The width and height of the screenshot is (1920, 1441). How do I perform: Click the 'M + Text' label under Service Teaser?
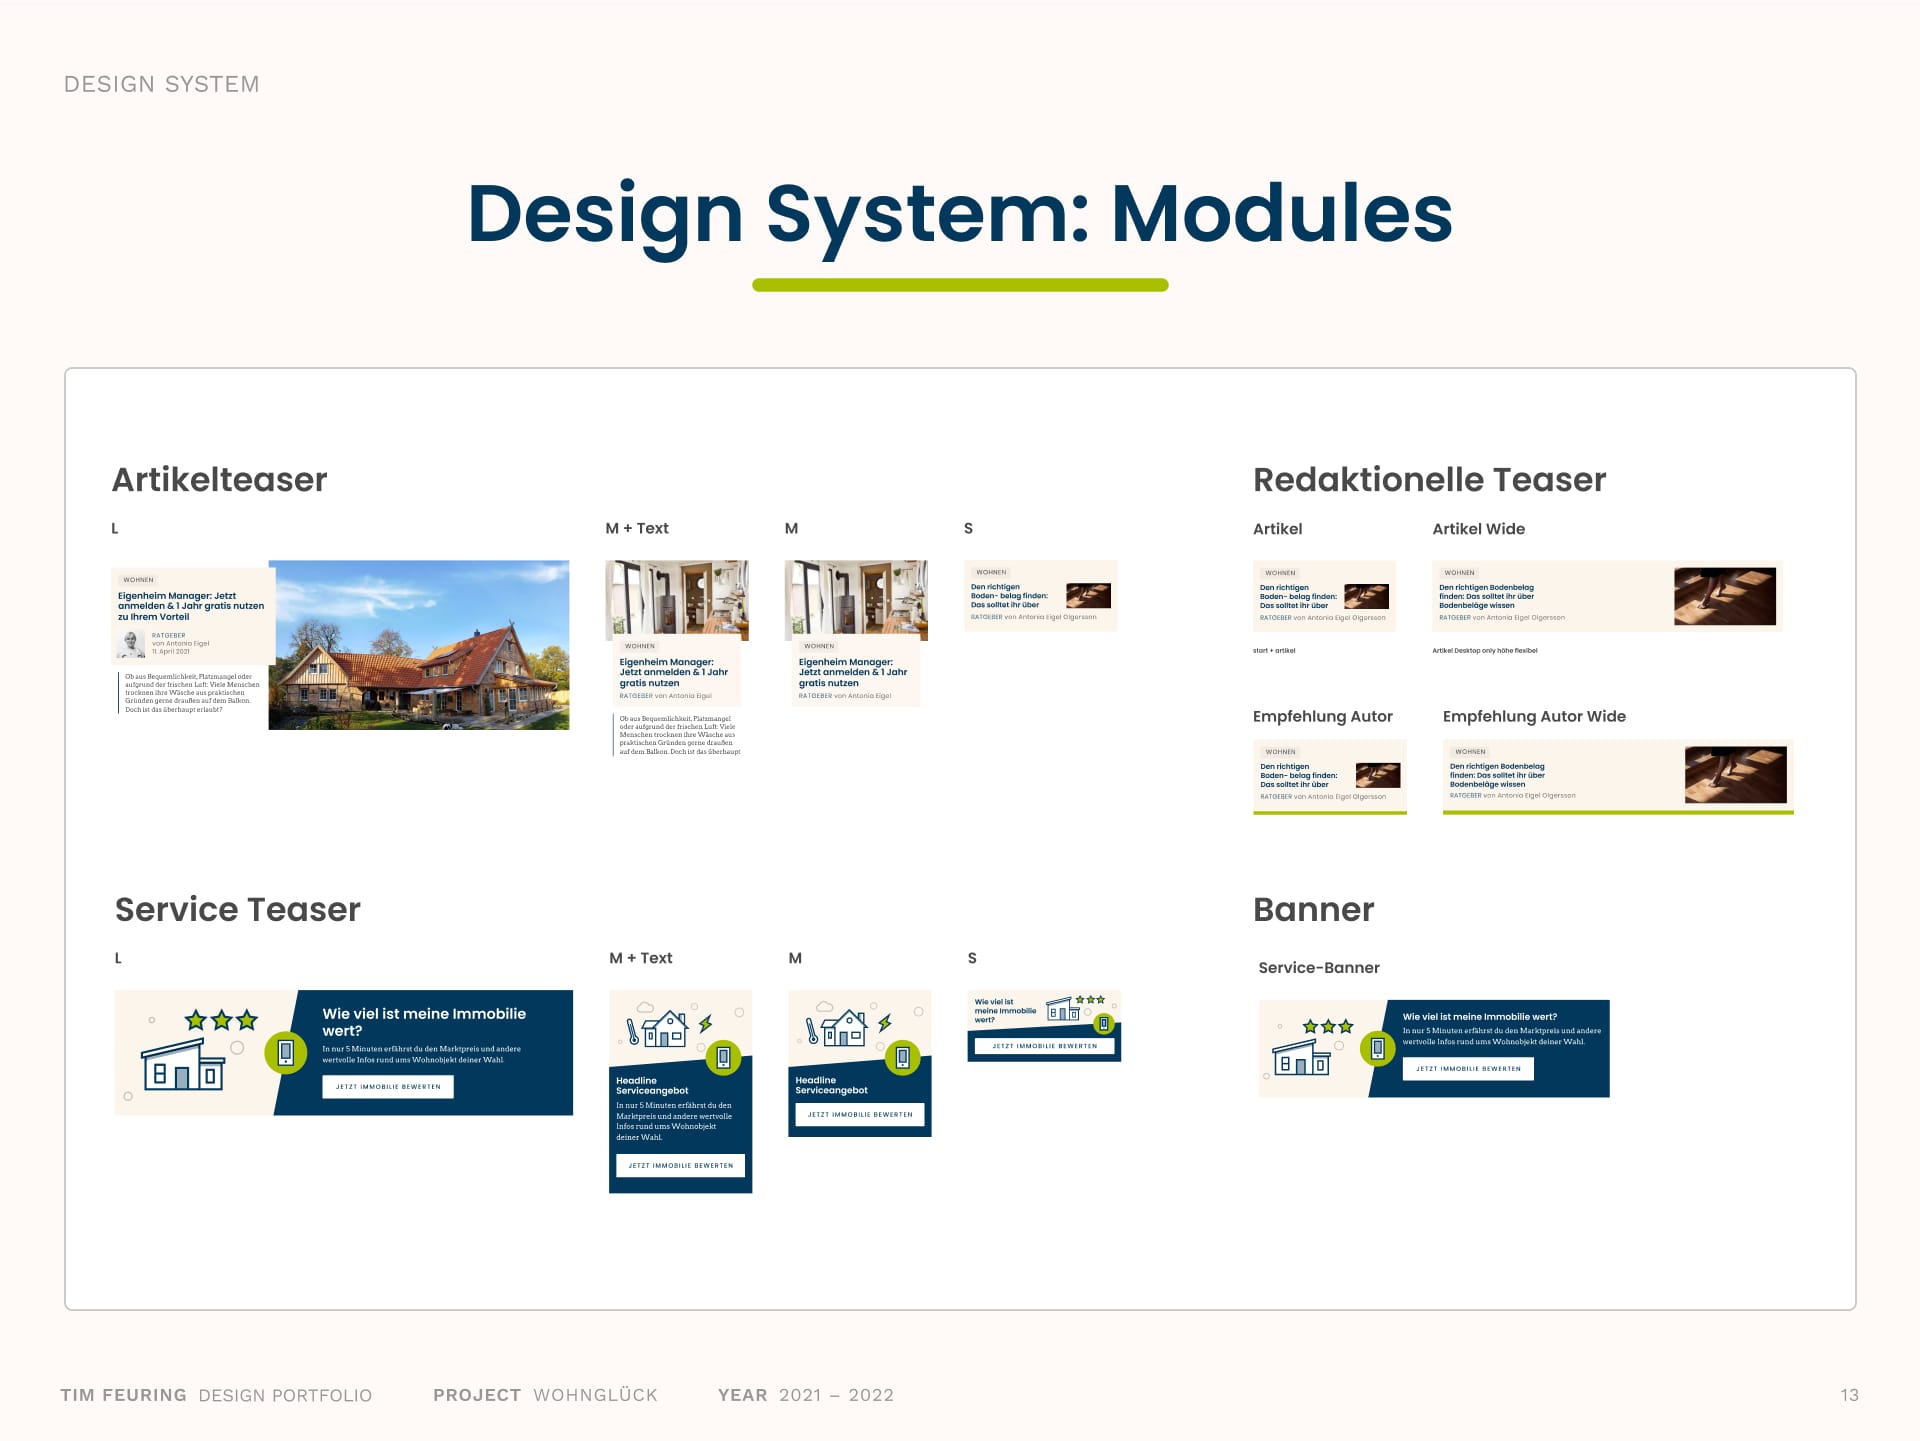[x=640, y=958]
